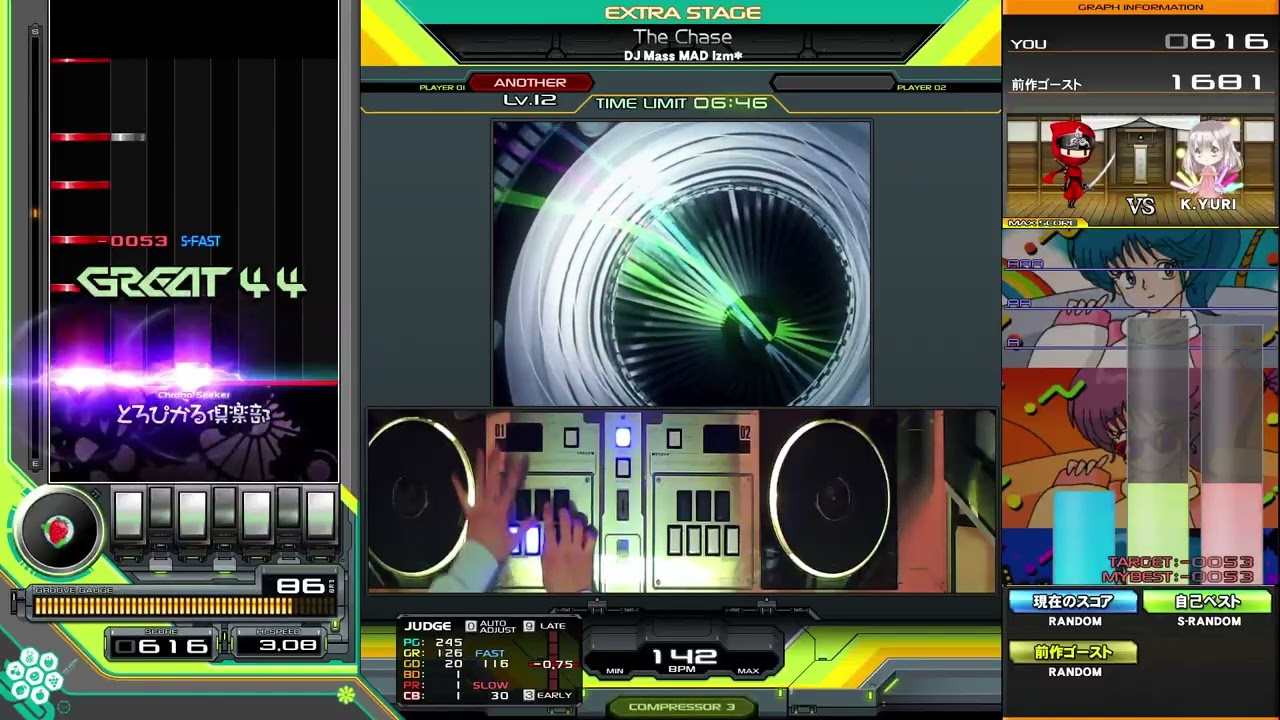Click the FAST 116 count
The height and width of the screenshot is (720, 1280).
coord(491,659)
